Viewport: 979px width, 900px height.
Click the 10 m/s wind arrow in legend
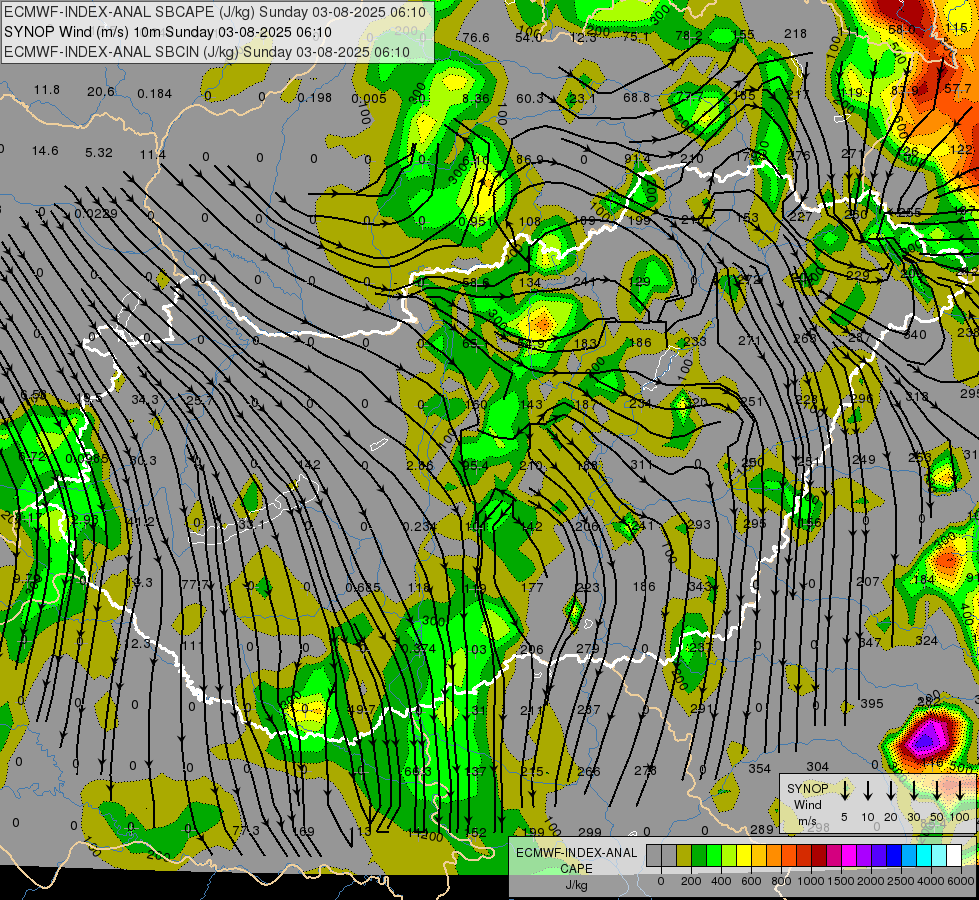coord(868,791)
